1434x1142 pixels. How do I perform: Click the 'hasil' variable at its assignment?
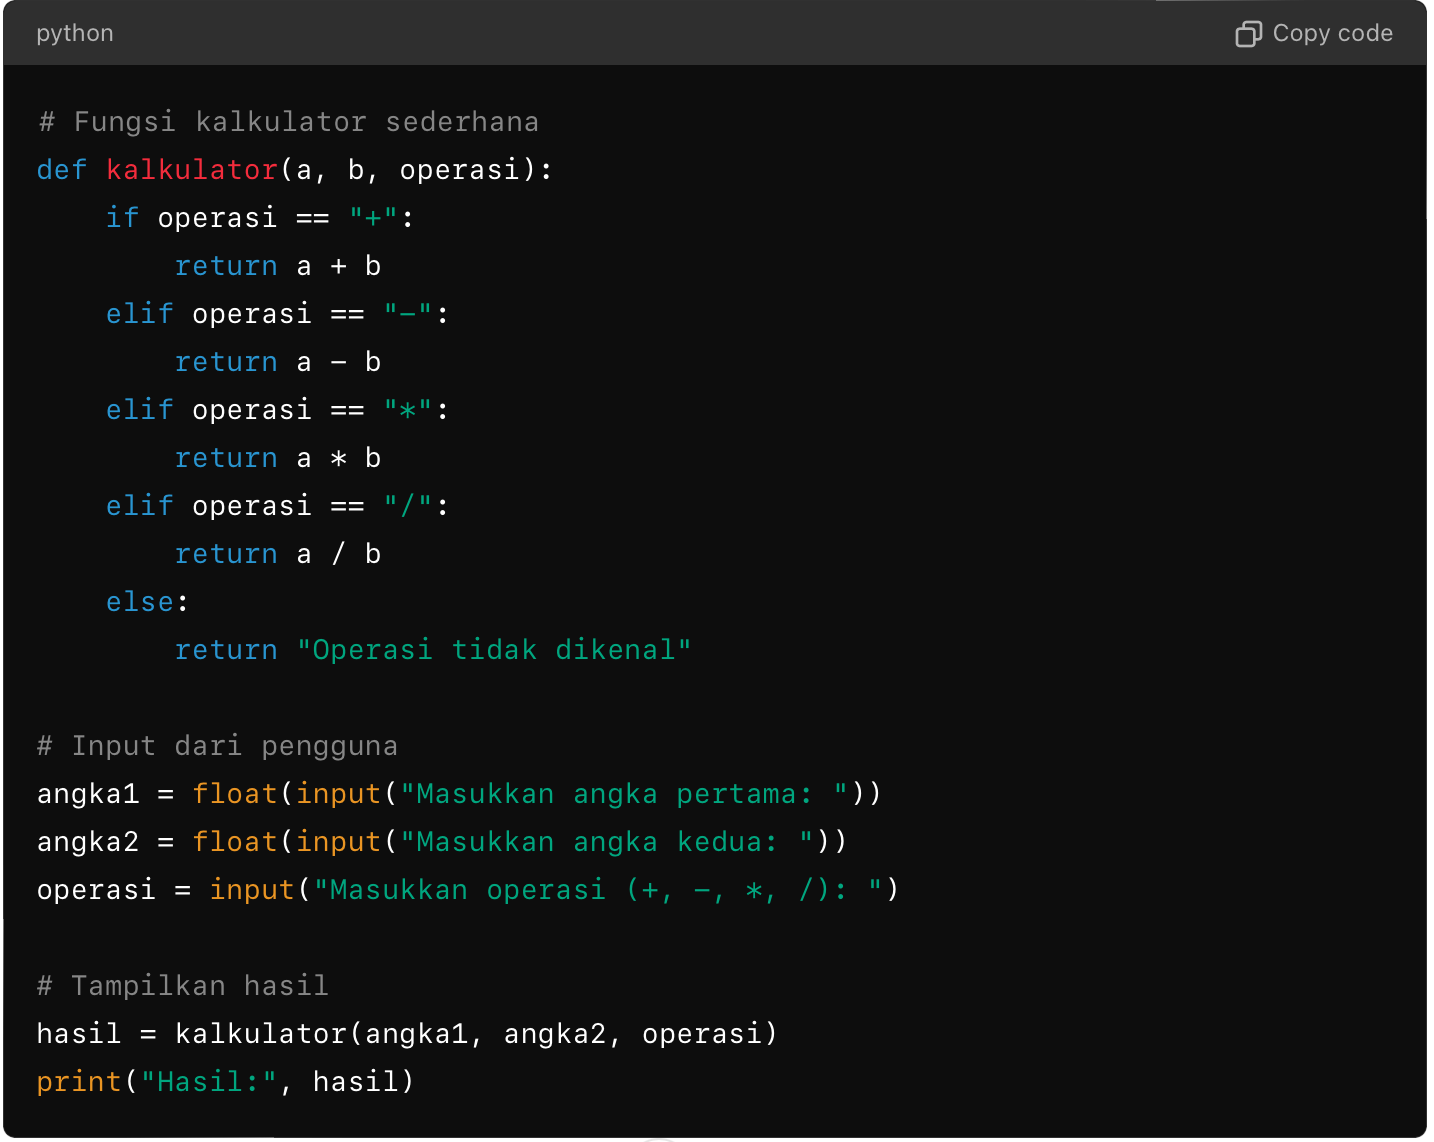(x=79, y=1034)
